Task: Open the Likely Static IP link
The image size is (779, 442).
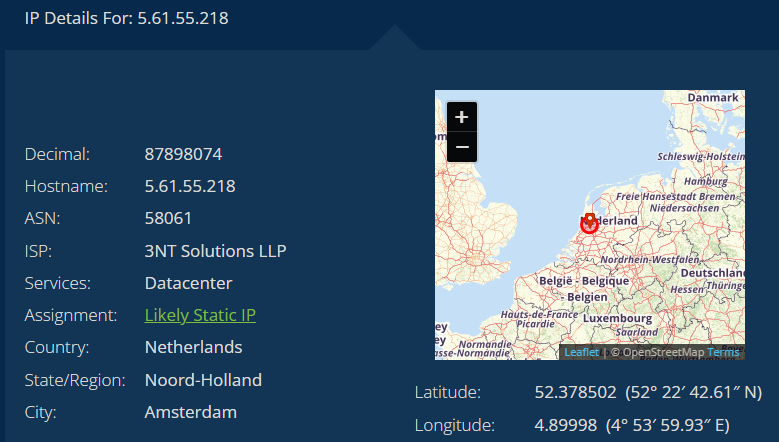Action: click(200, 315)
